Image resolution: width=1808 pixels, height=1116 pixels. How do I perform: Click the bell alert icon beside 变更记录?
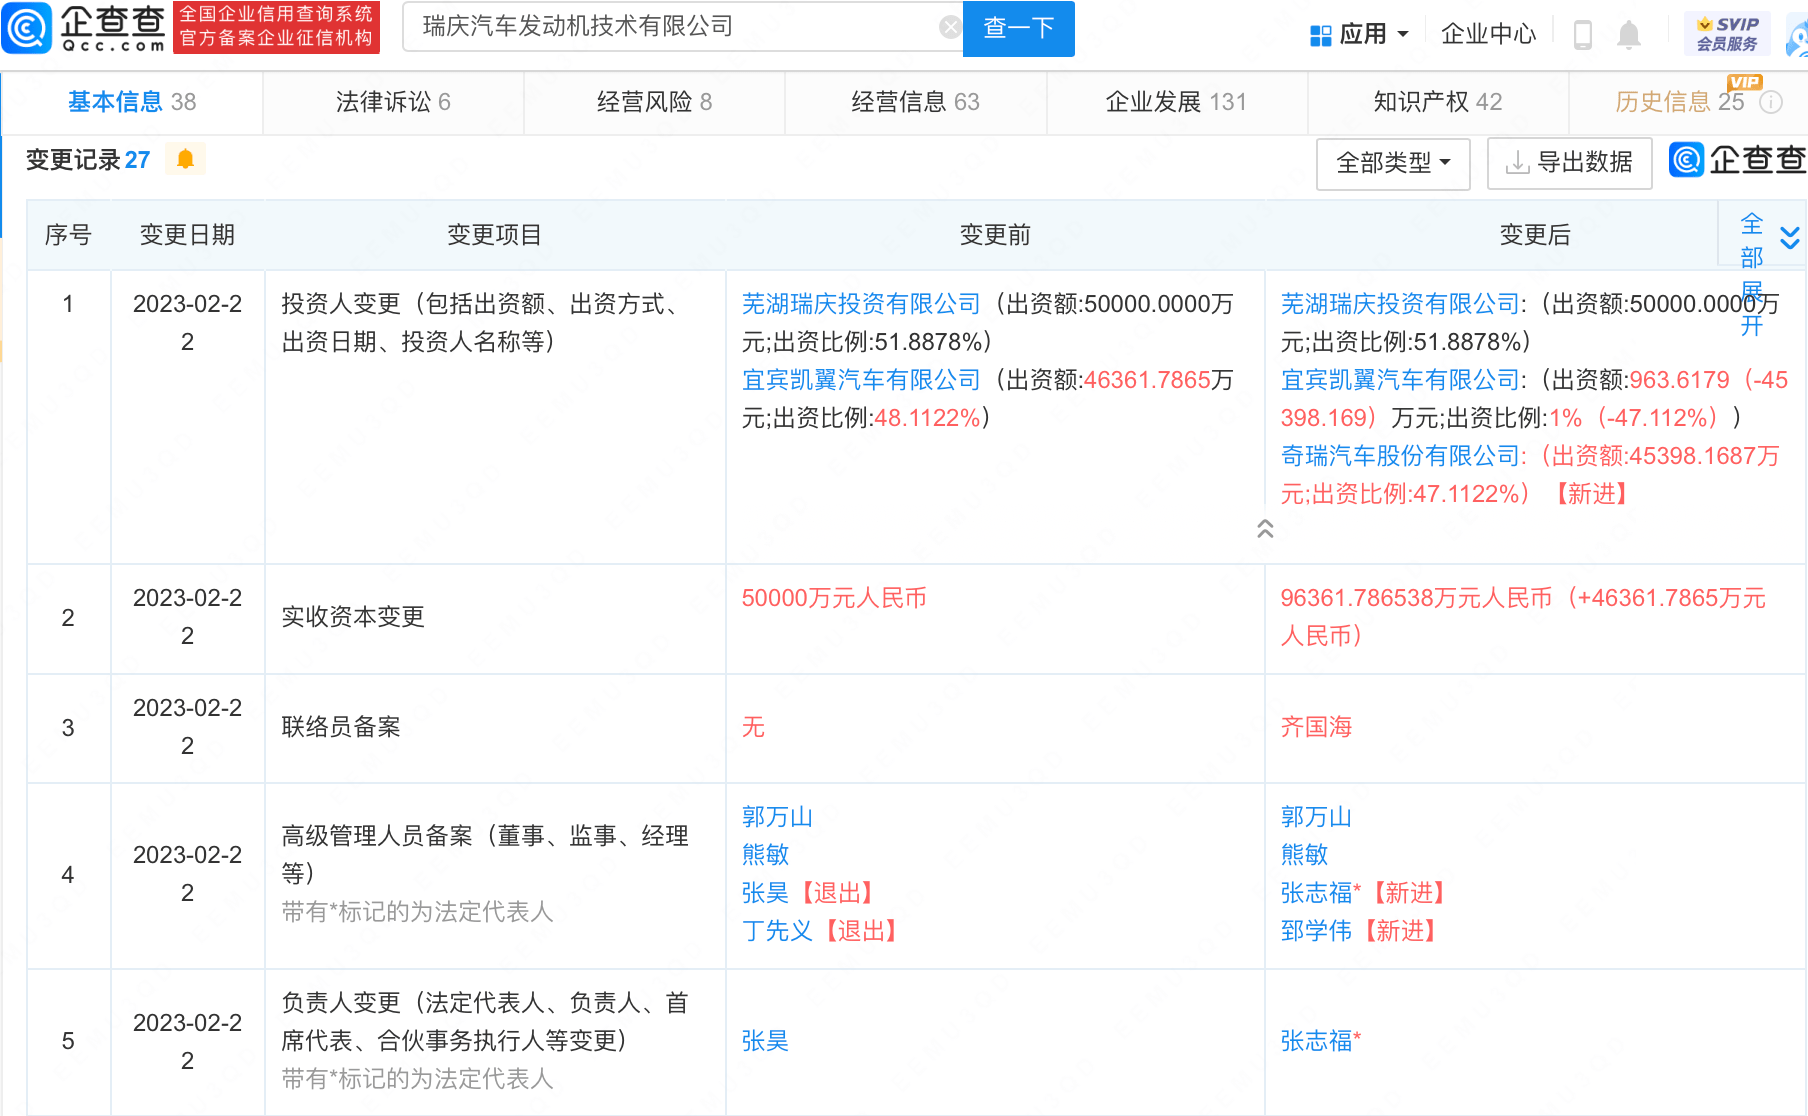pos(185,159)
